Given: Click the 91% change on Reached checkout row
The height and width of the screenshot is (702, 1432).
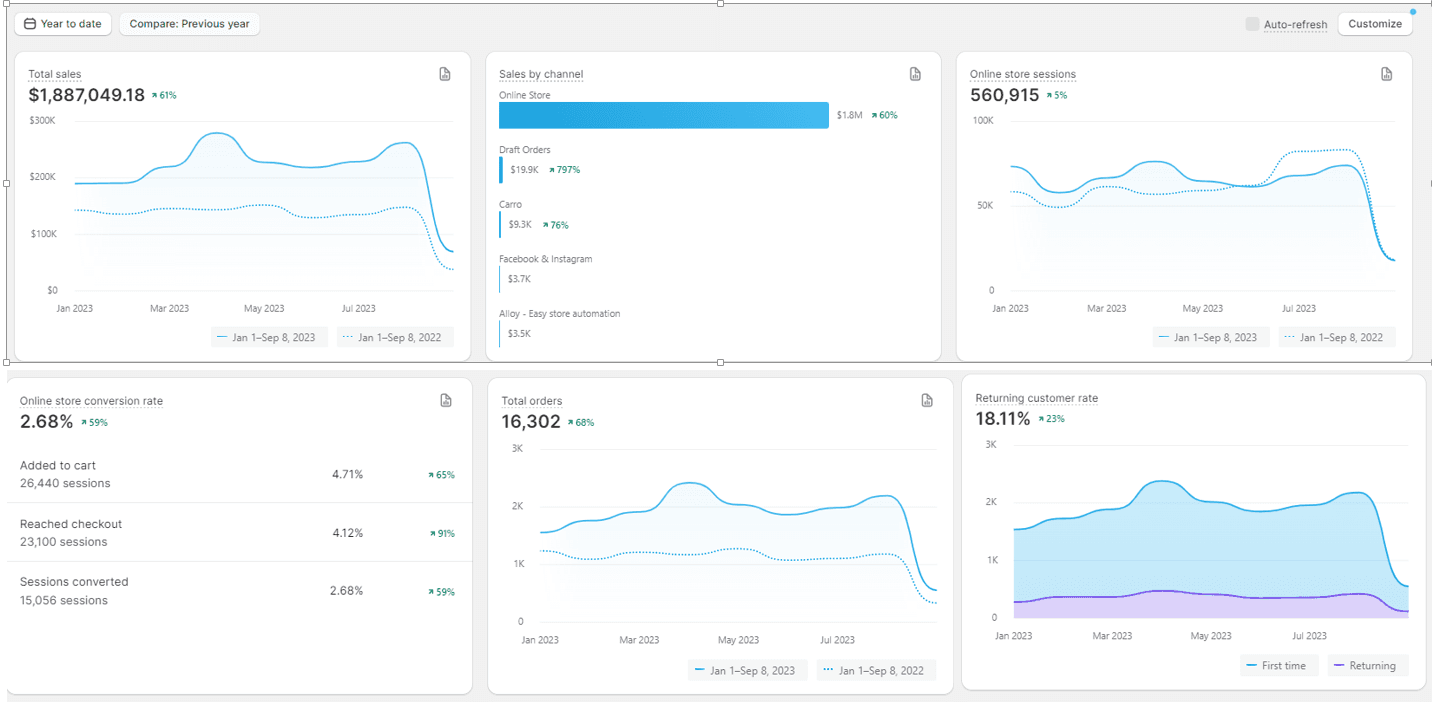Looking at the screenshot, I should [x=441, y=534].
